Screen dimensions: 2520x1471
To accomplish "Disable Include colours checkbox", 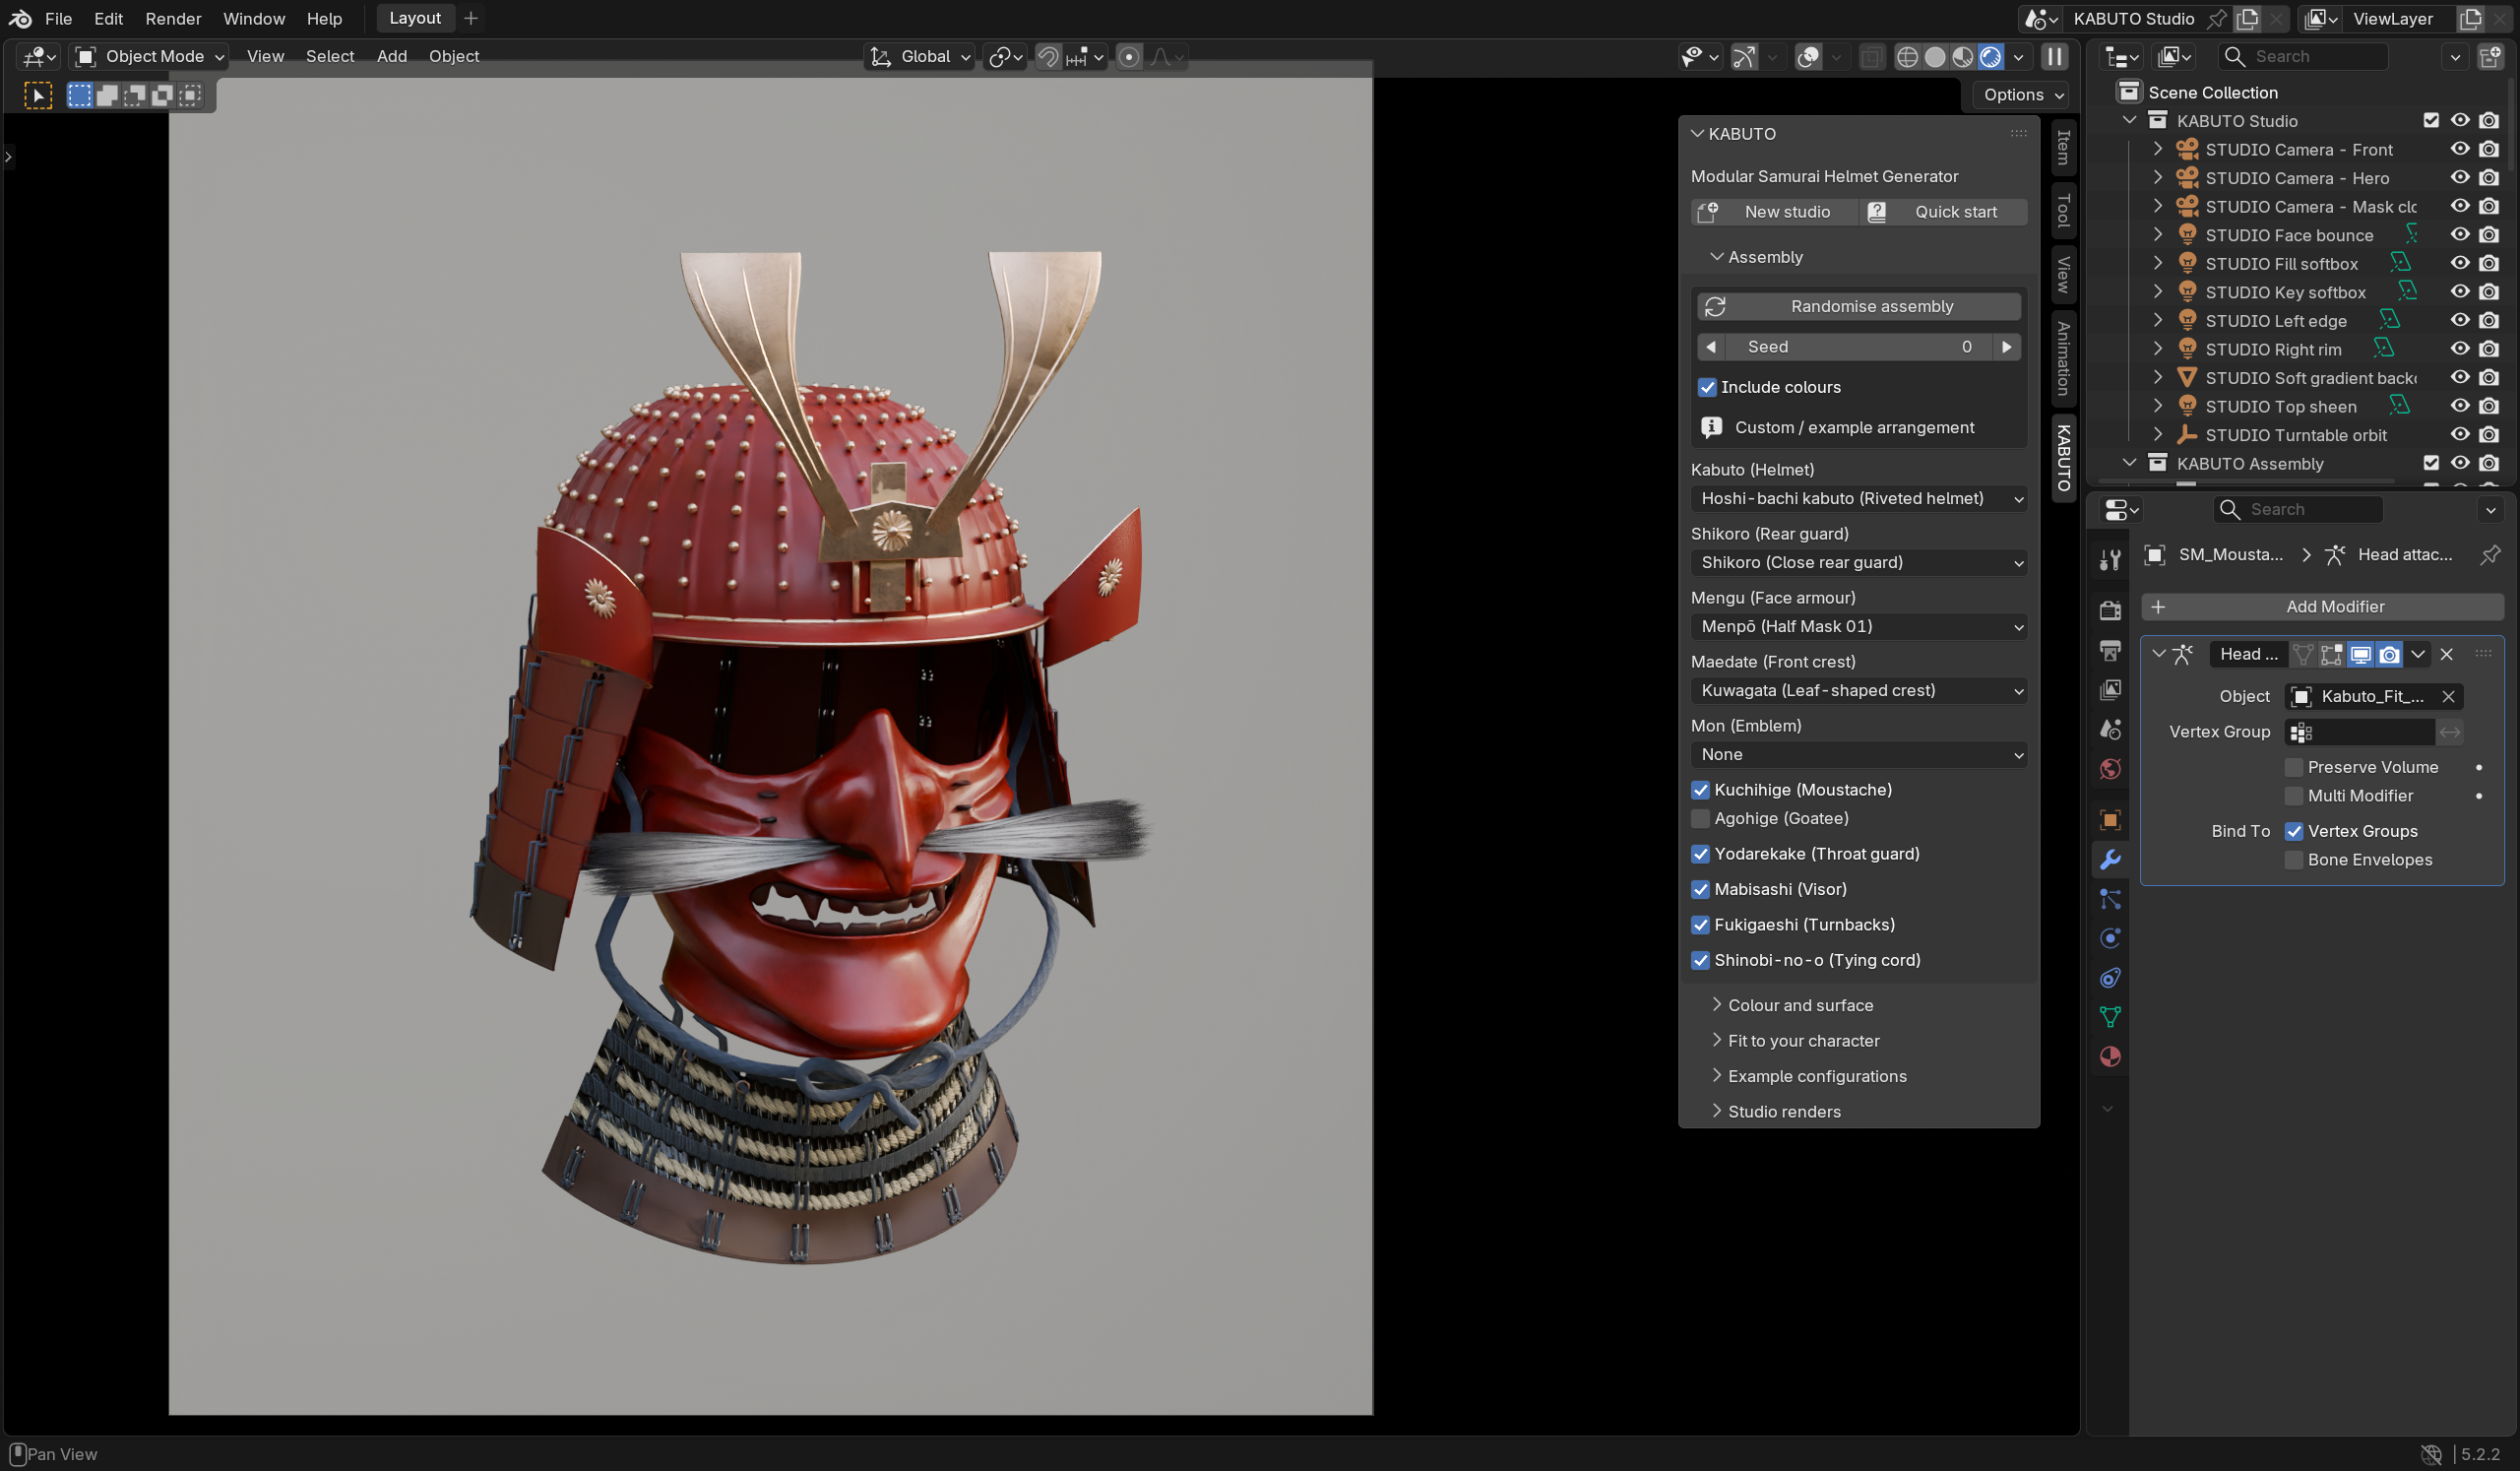I will click(x=1707, y=387).
